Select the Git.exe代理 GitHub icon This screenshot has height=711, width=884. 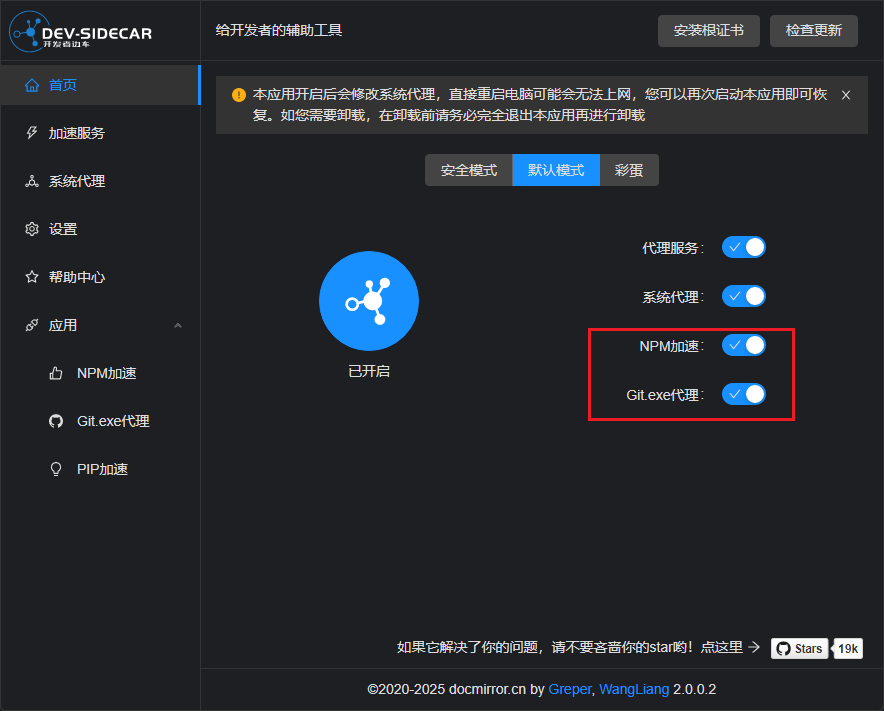tap(55, 420)
